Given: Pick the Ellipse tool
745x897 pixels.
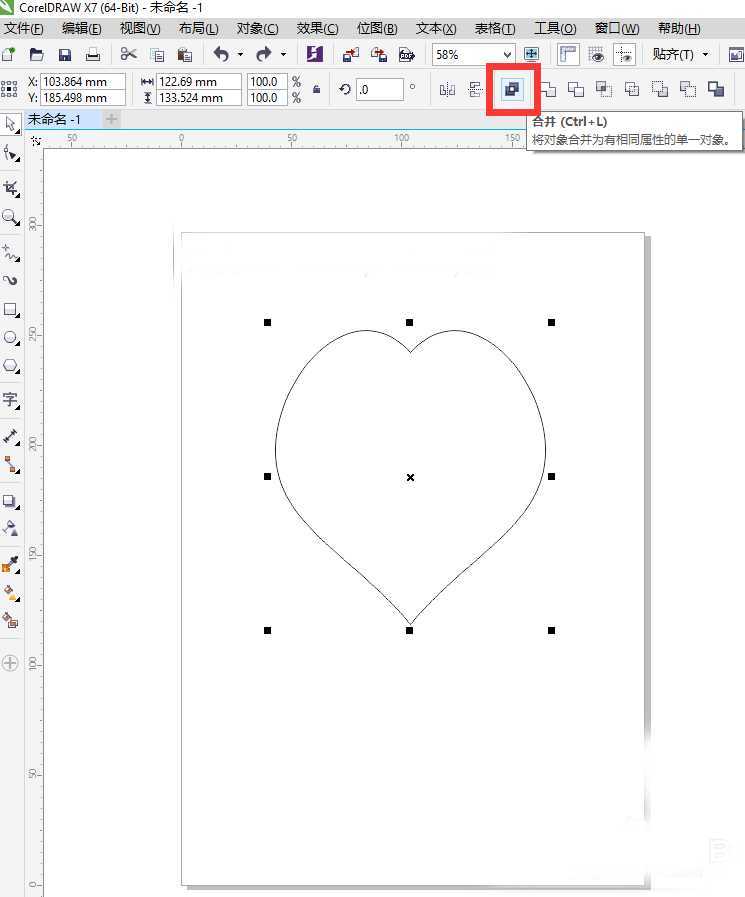Looking at the screenshot, I should pos(11,338).
